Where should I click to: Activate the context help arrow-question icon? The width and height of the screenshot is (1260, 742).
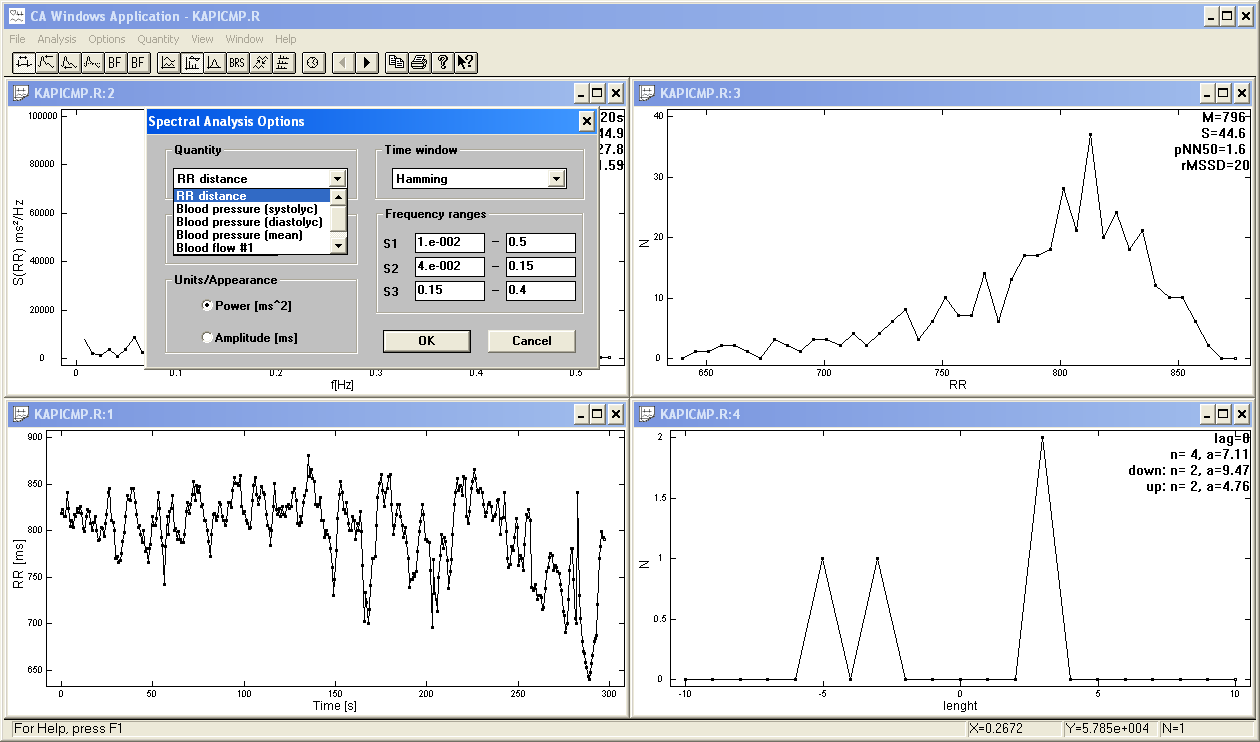[465, 62]
